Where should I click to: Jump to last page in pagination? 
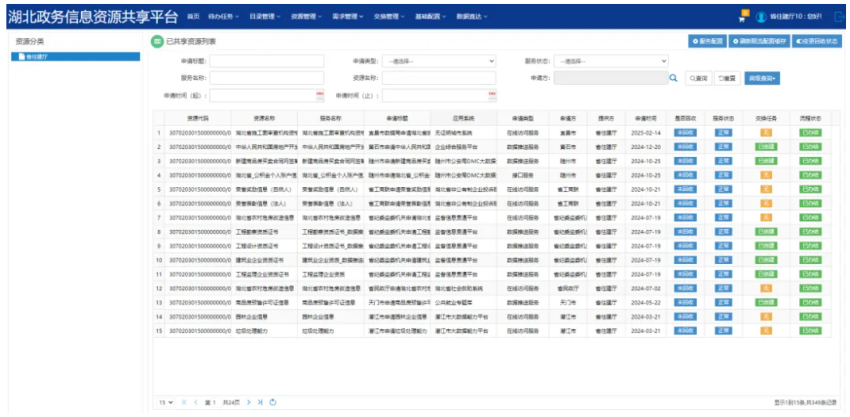(x=260, y=402)
